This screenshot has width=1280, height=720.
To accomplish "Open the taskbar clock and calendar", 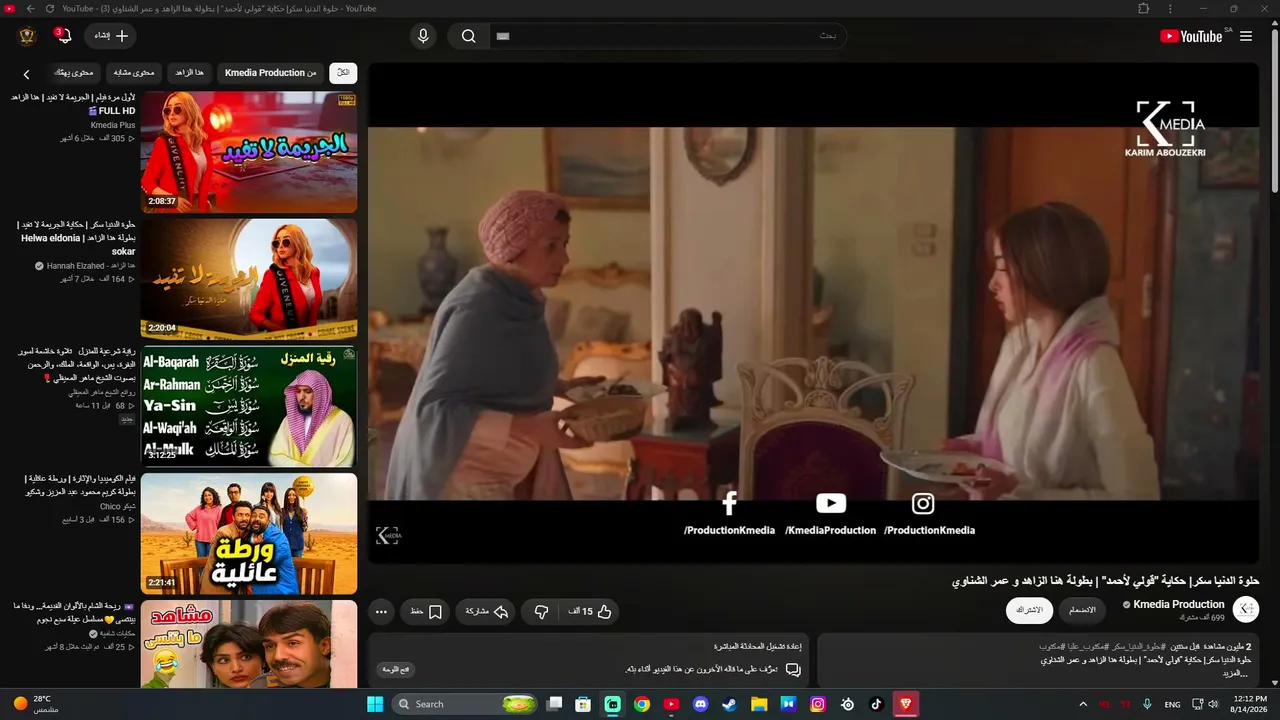I will (1250, 704).
